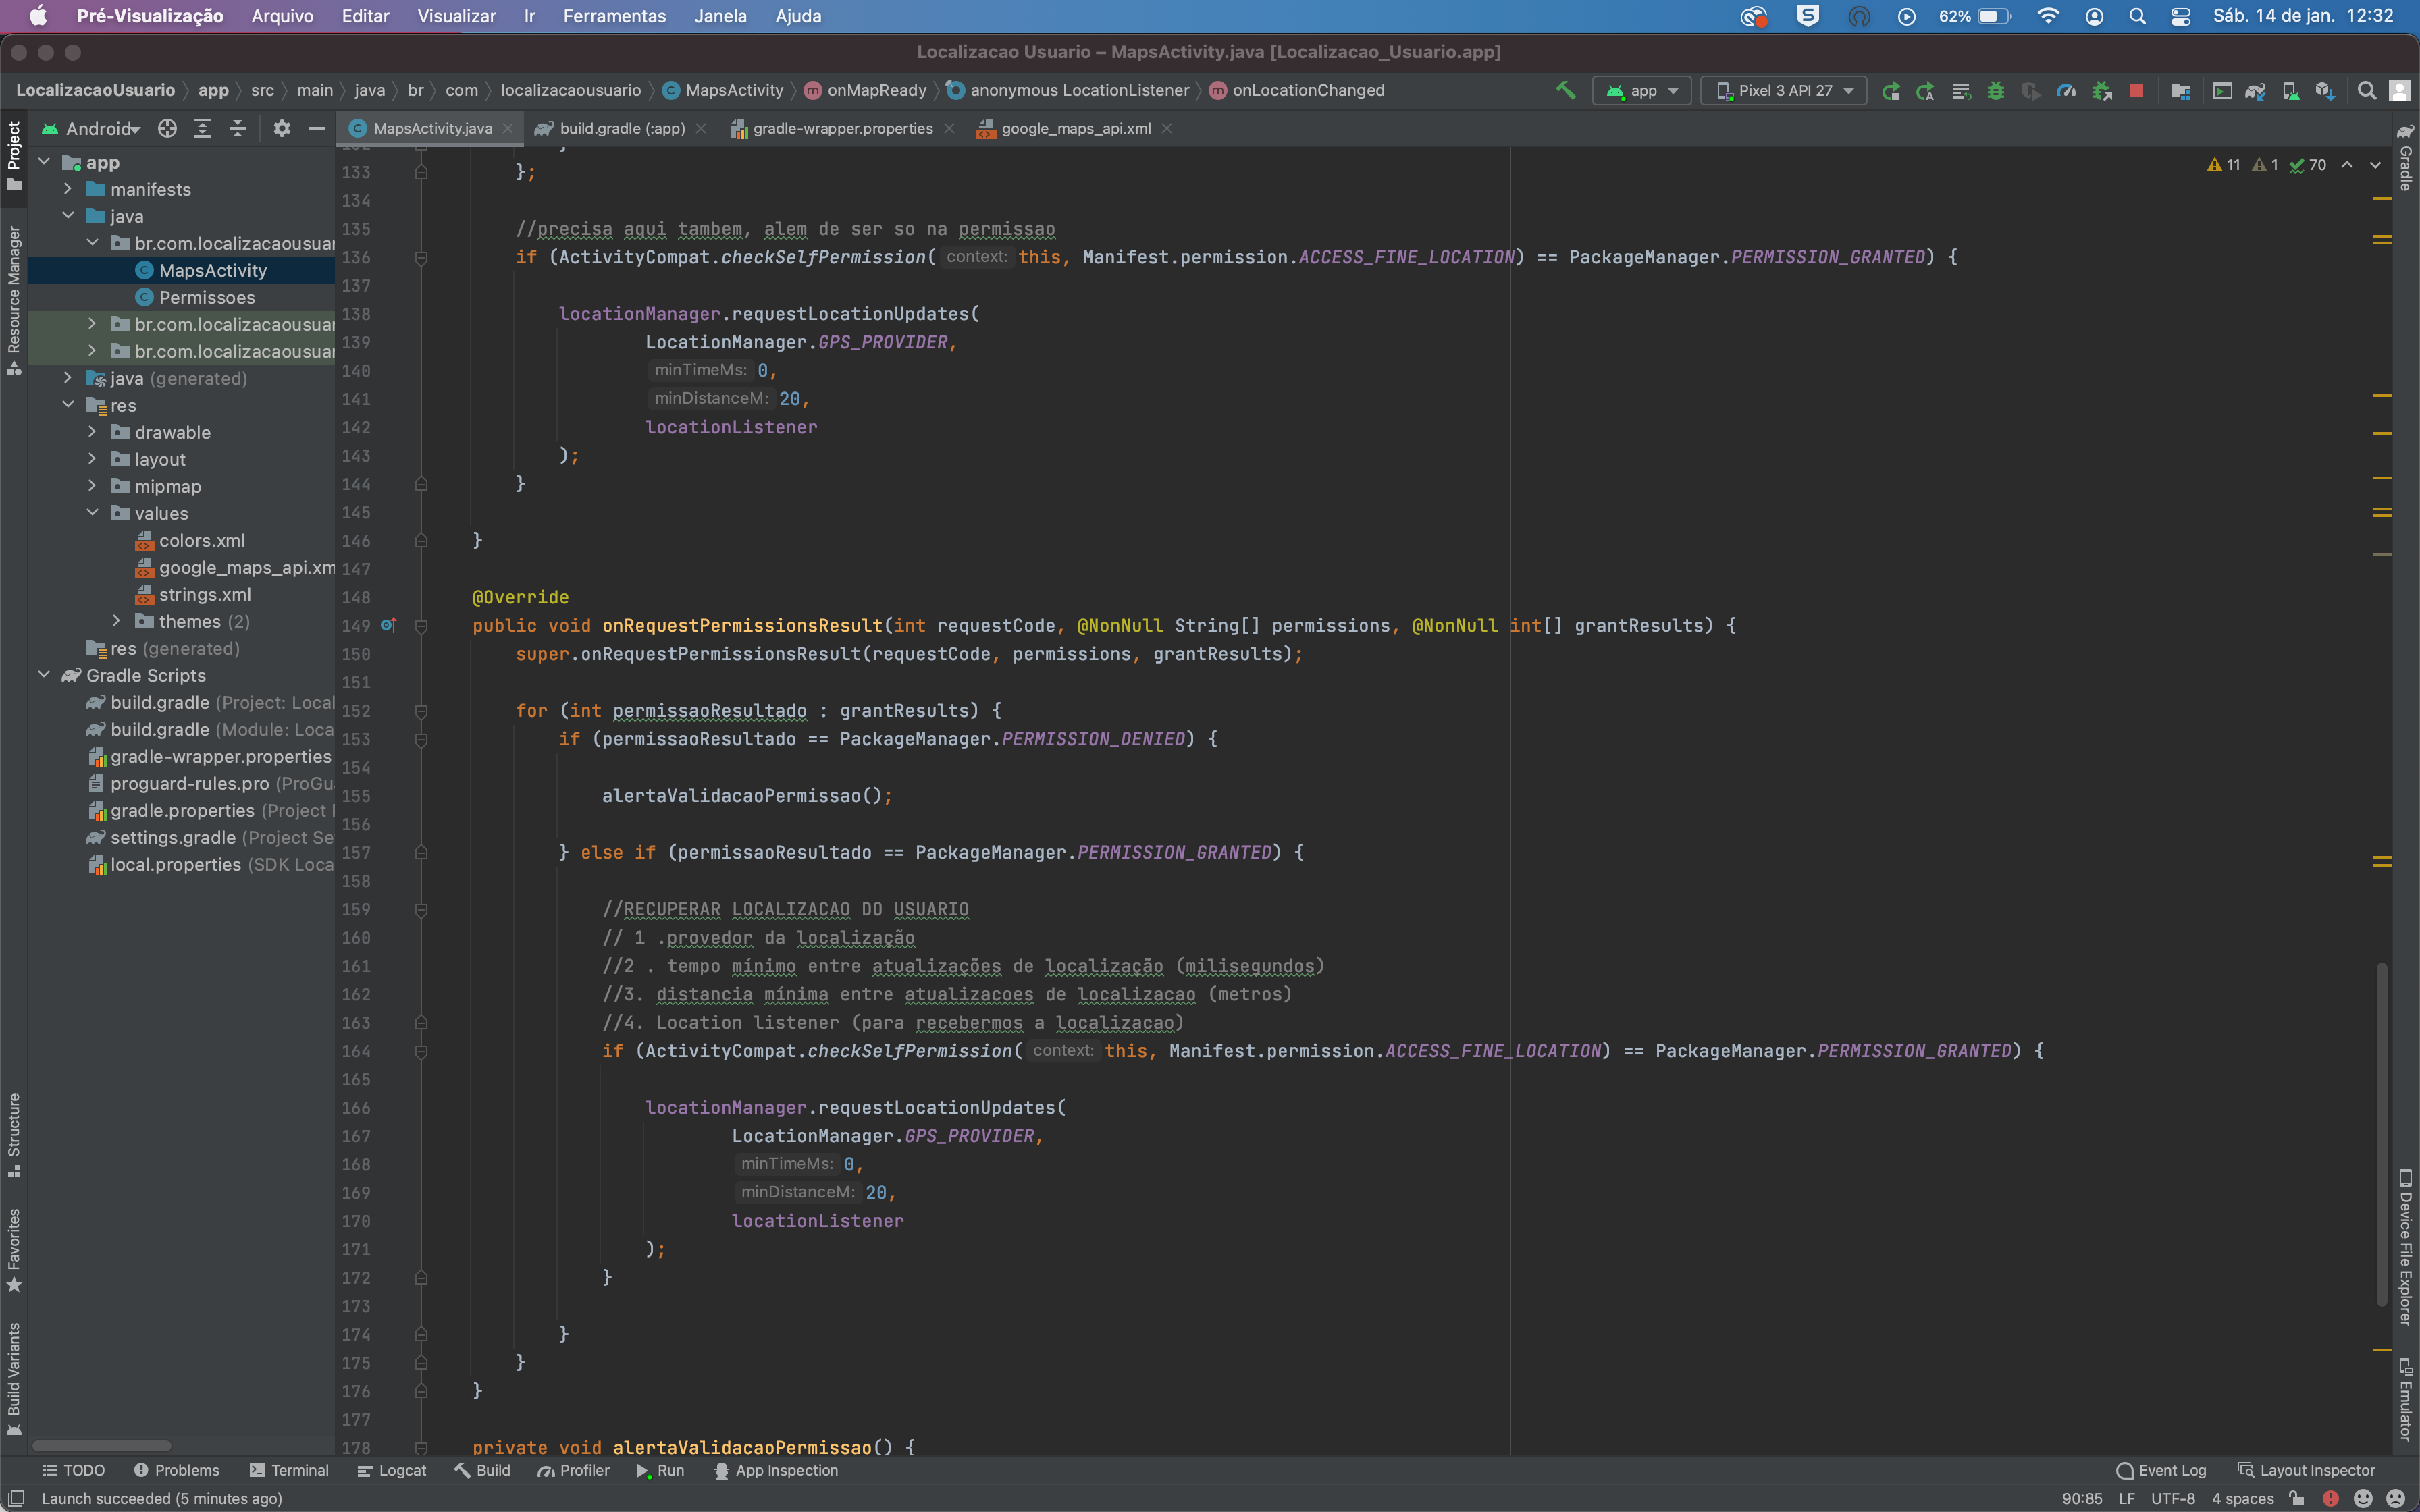Open the Project panel settings gear
Viewport: 2420px width, 1512px height.
[281, 128]
